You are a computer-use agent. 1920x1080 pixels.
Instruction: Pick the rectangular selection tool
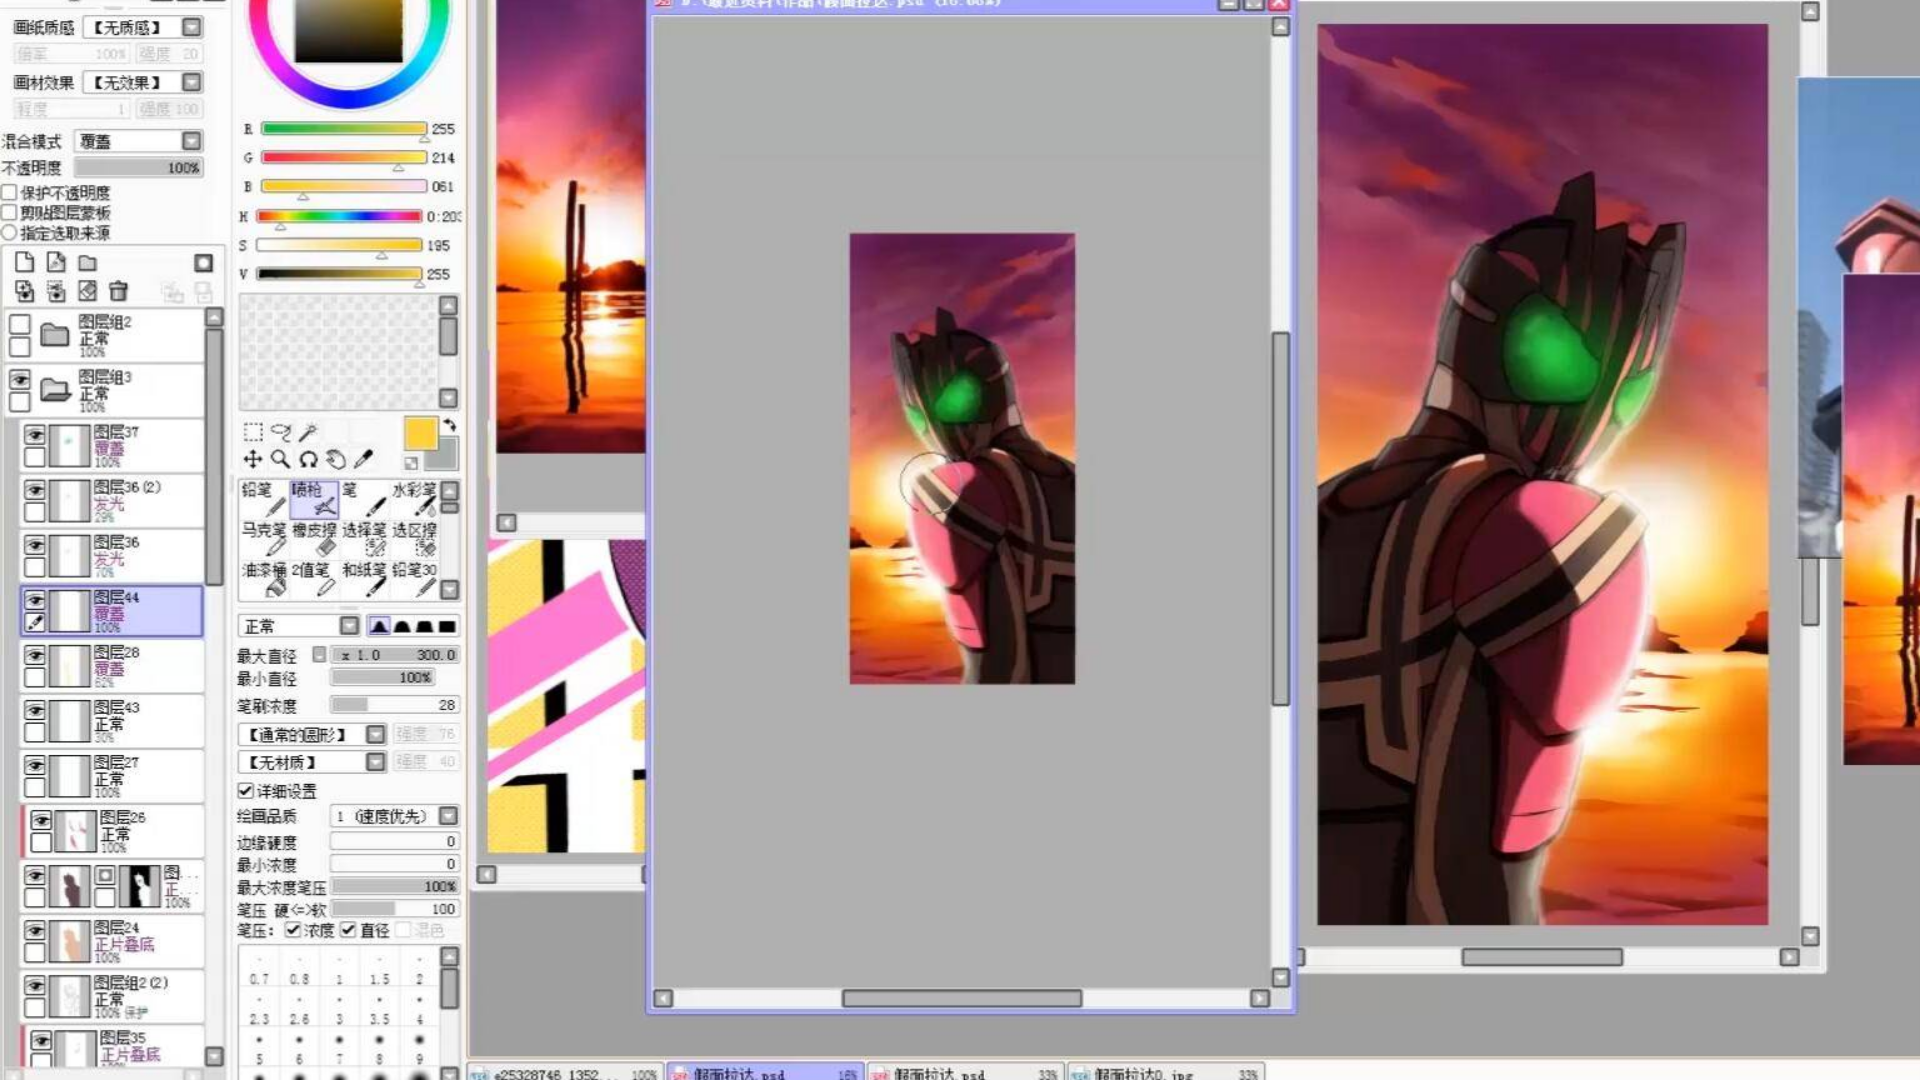[253, 432]
